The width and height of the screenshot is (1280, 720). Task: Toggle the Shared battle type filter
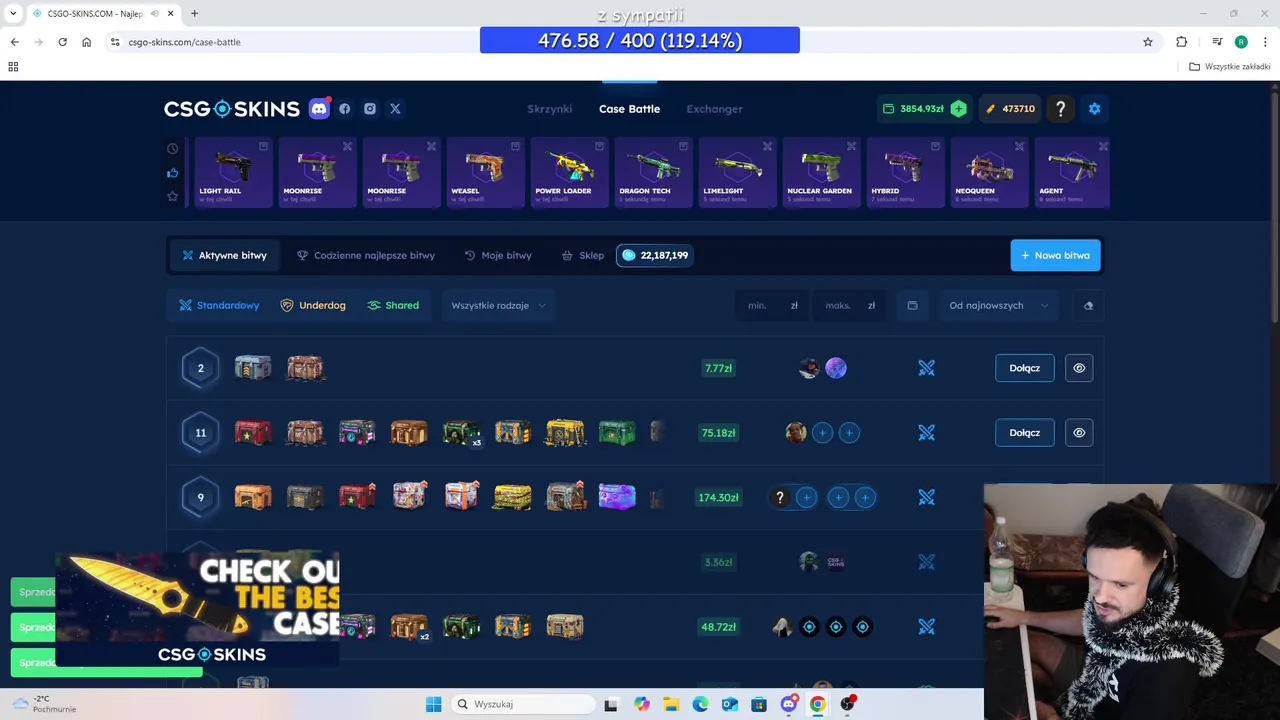[x=393, y=306]
